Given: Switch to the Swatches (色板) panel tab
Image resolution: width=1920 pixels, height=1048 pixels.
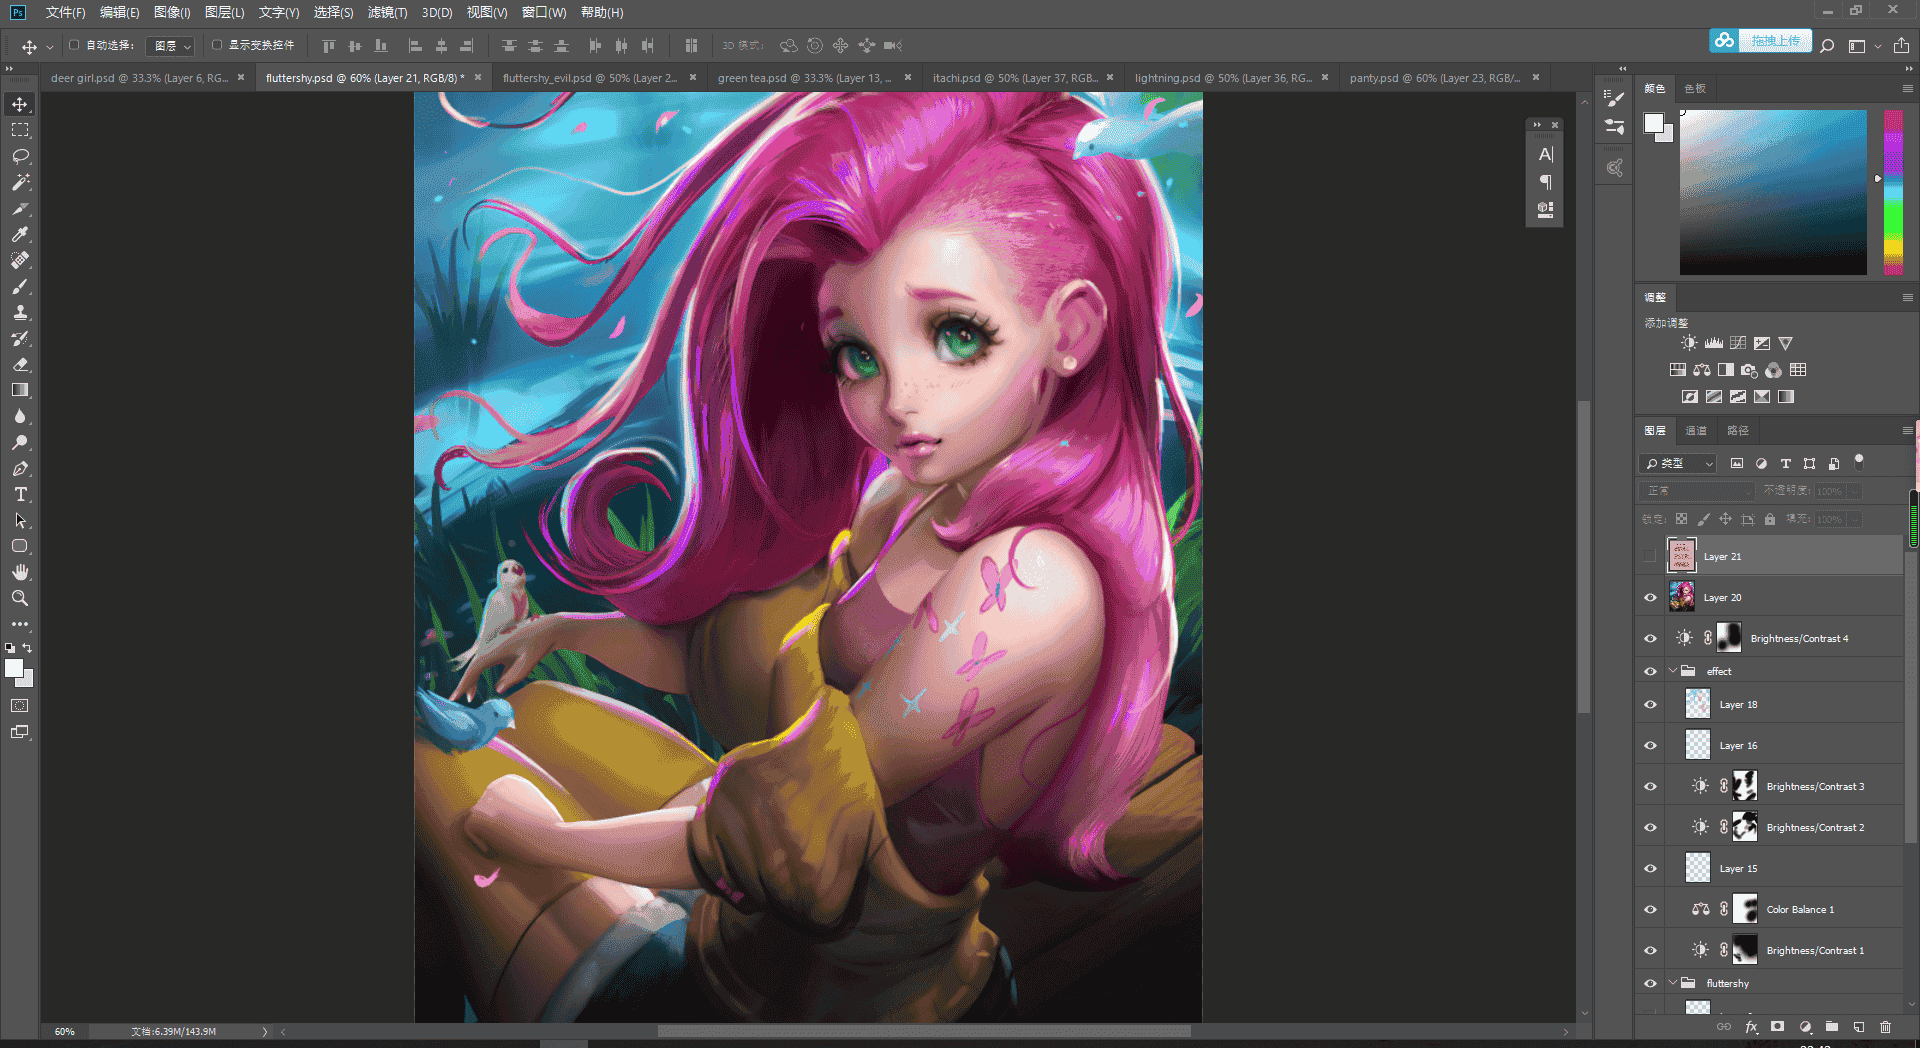Looking at the screenshot, I should [1695, 89].
